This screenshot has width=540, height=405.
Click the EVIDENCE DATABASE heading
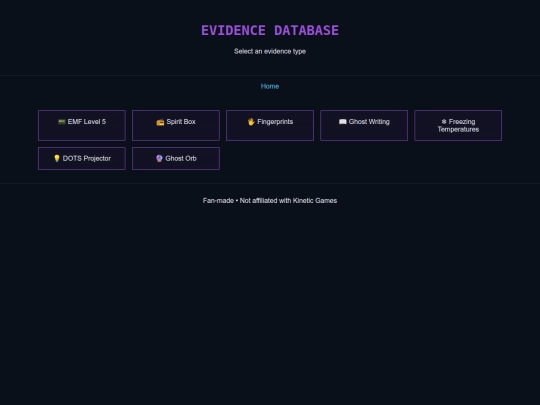270,30
